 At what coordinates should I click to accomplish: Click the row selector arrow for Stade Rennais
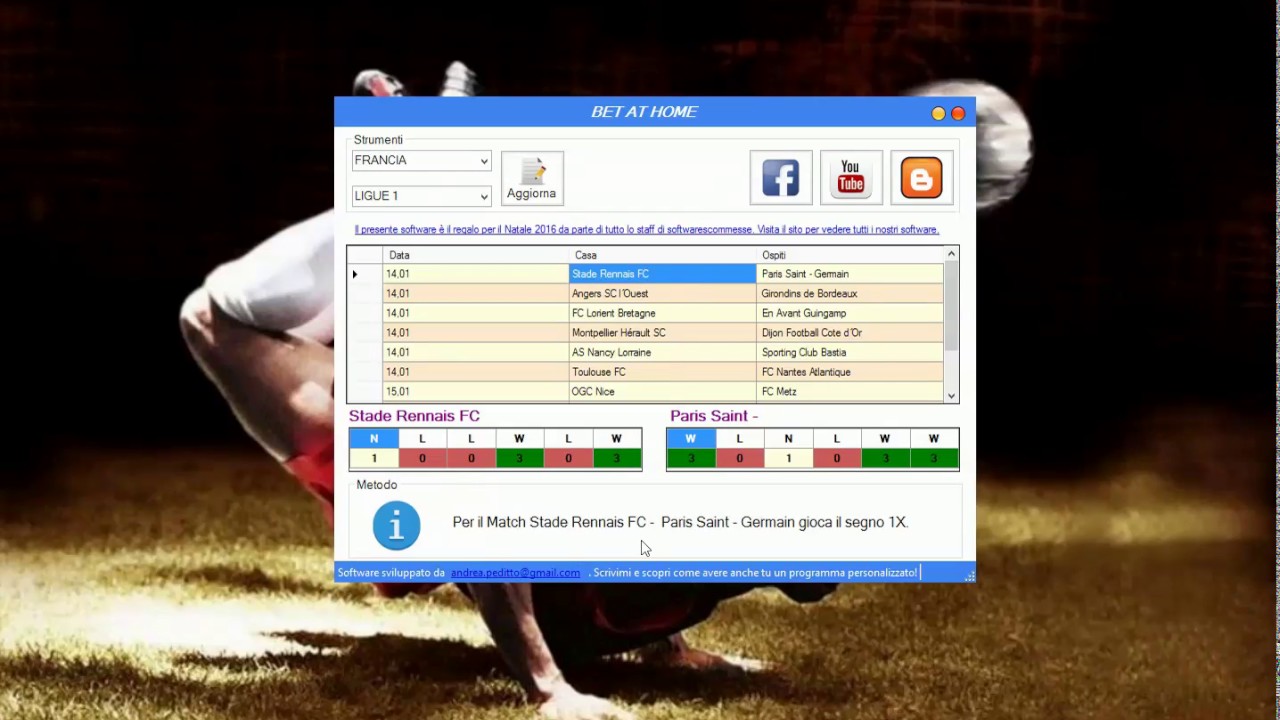point(365,274)
